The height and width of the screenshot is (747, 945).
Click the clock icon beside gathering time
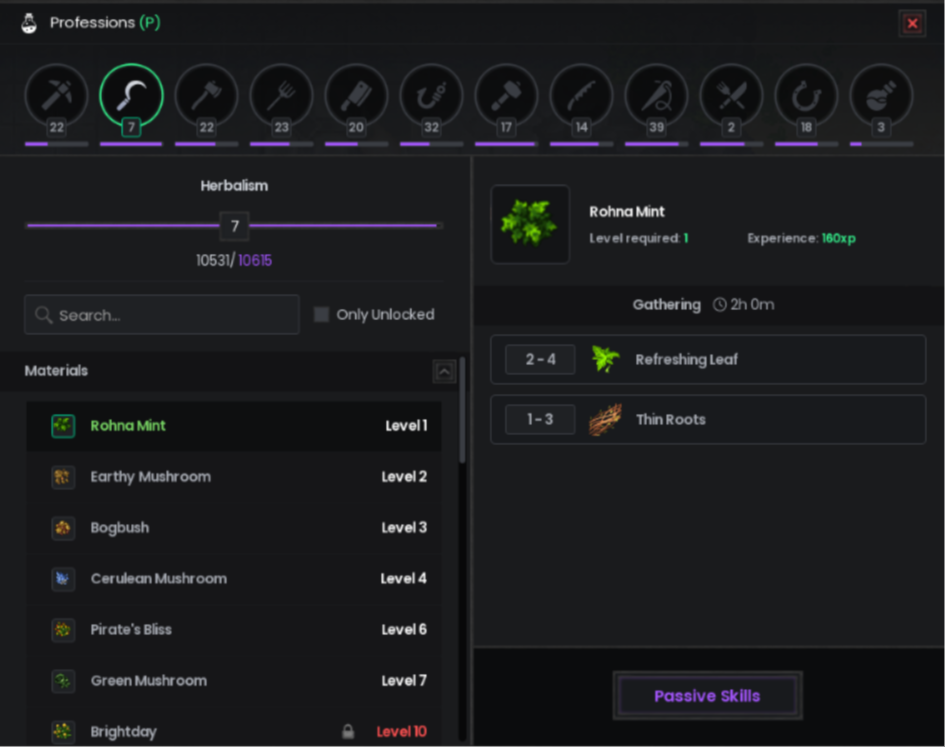pos(720,304)
